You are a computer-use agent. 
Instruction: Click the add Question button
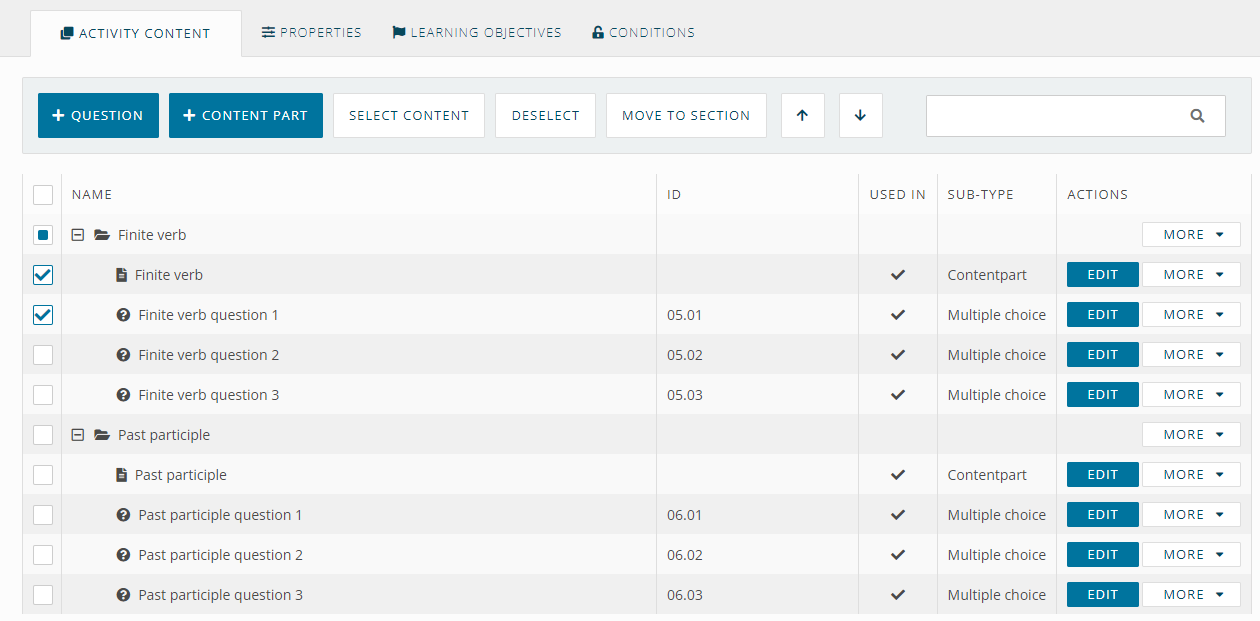pyautogui.click(x=98, y=116)
